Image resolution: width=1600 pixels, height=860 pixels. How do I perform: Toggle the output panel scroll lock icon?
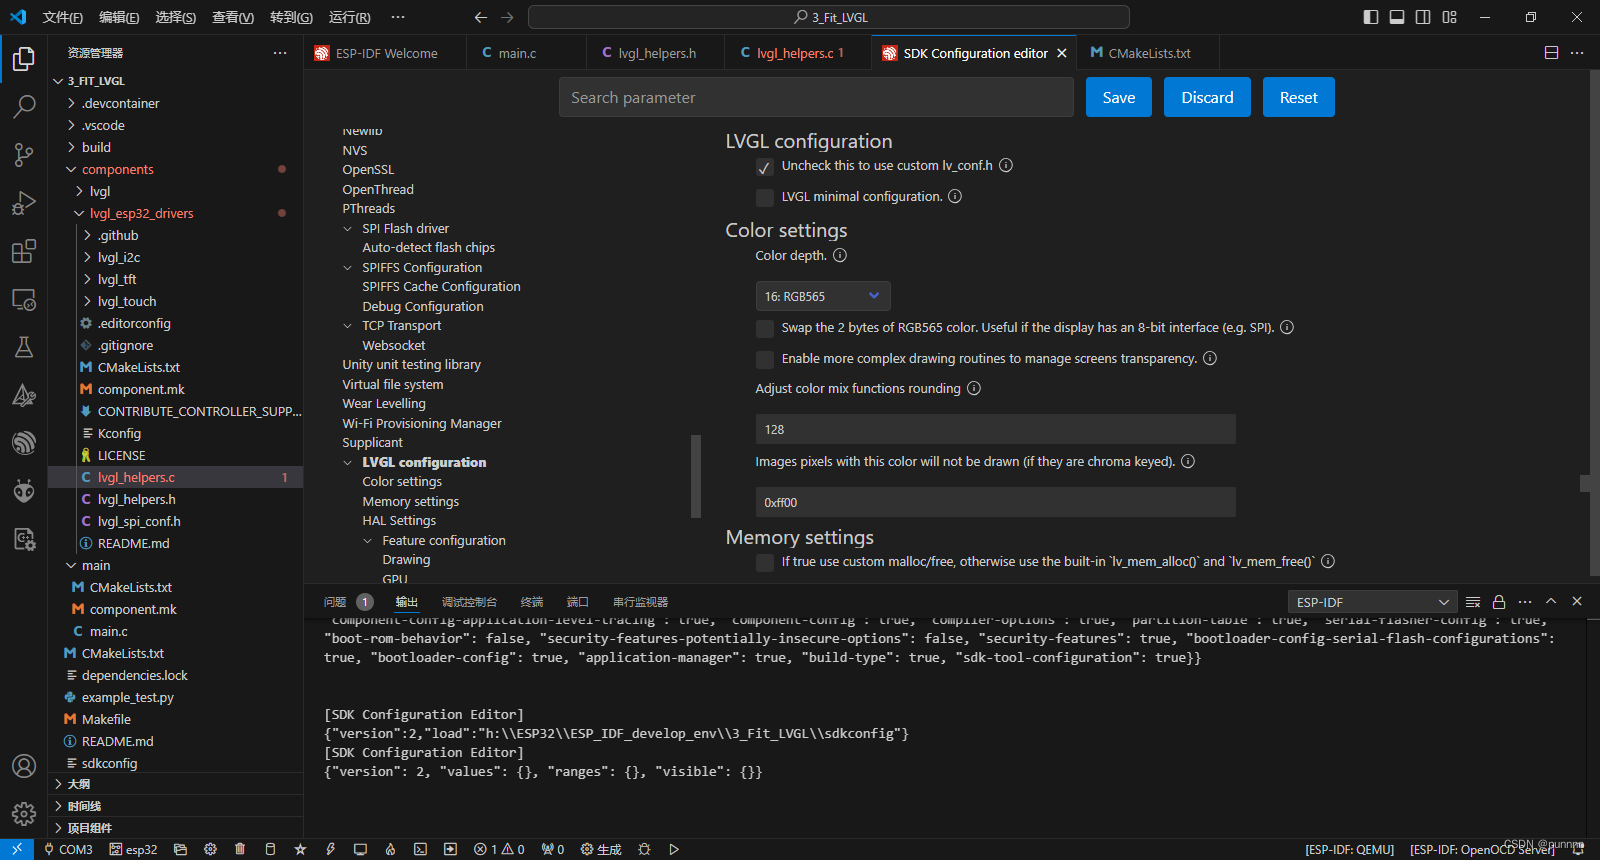(1499, 602)
